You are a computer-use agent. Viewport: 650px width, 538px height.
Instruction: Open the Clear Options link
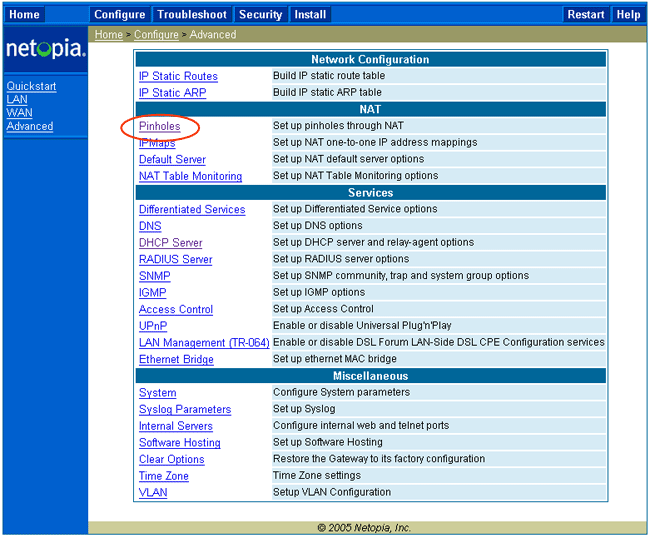point(172,460)
